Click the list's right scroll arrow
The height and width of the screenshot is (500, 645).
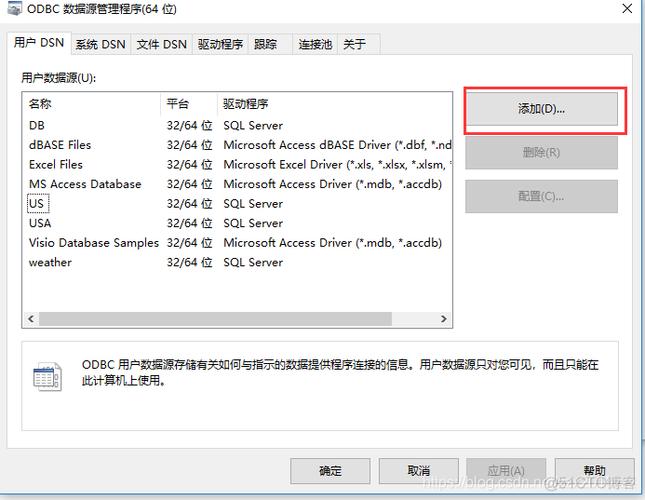(443, 319)
